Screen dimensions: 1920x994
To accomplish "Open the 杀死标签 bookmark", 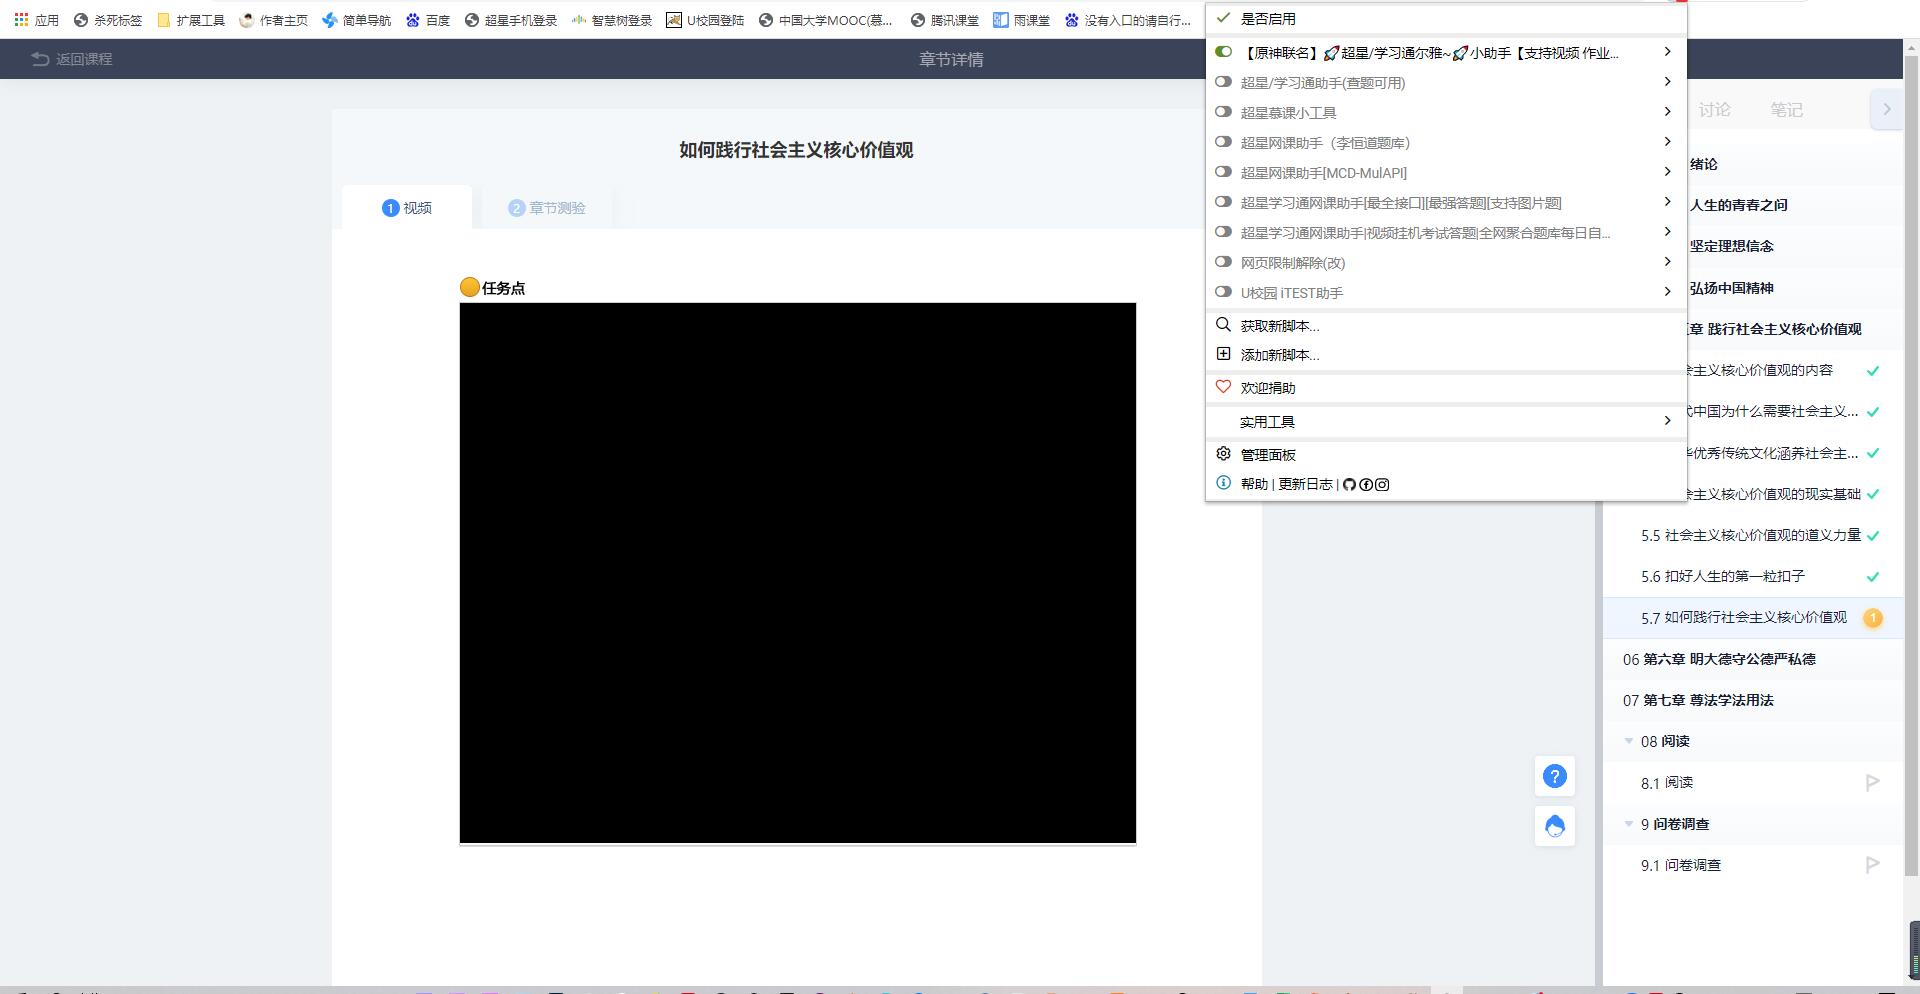I will click(x=108, y=20).
